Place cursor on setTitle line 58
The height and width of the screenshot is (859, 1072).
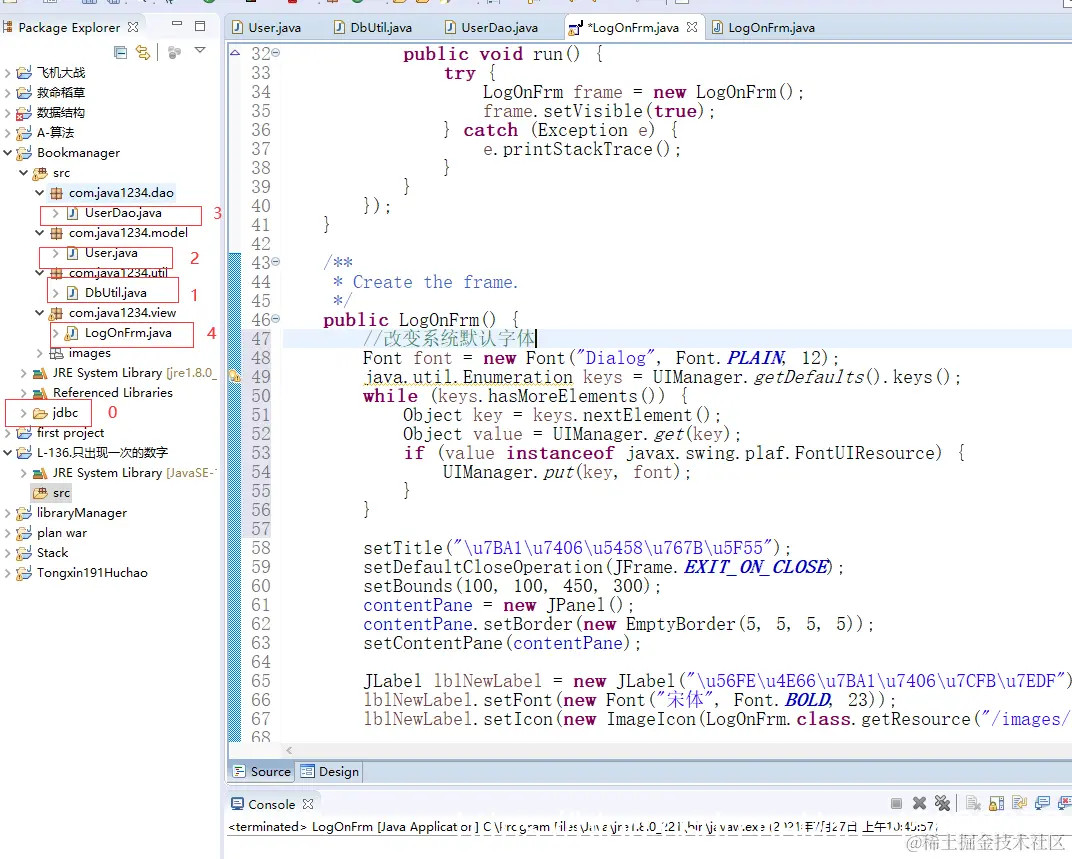pos(577,548)
